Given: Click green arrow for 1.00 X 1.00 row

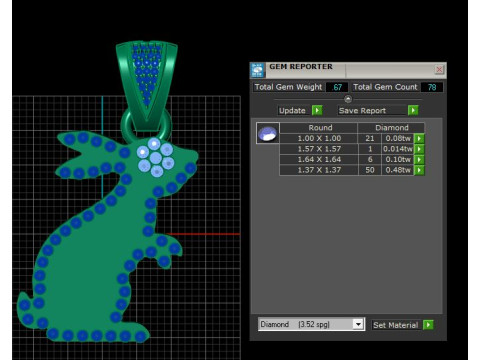Looking at the screenshot, I should (419, 138).
